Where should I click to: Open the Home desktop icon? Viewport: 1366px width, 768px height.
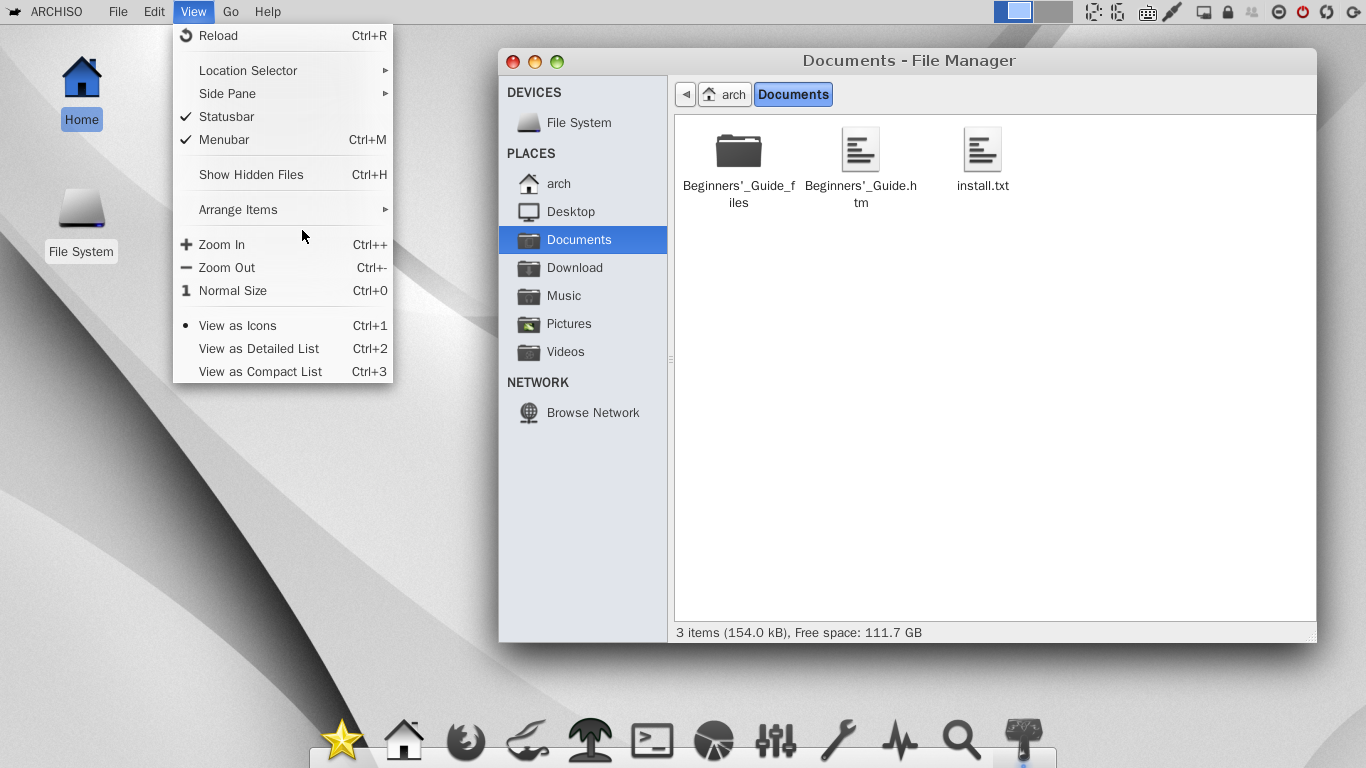[82, 92]
